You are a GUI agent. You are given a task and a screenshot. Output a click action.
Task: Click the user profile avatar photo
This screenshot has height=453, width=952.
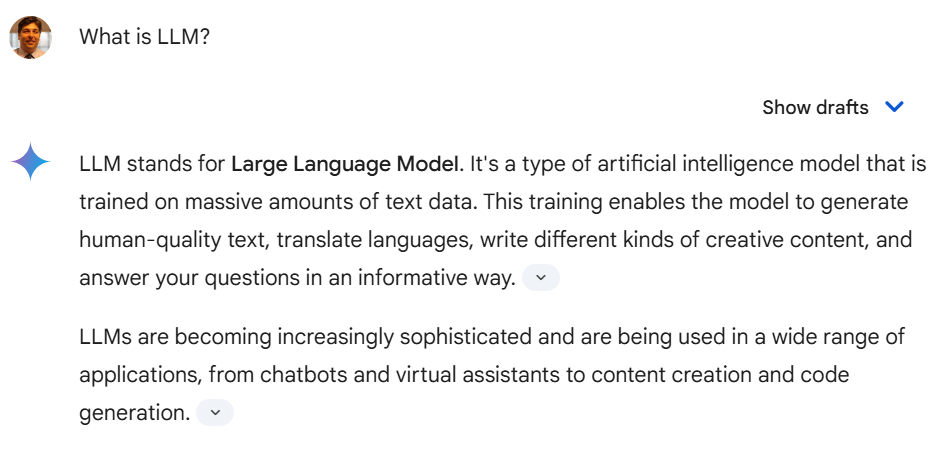pyautogui.click(x=30, y=38)
